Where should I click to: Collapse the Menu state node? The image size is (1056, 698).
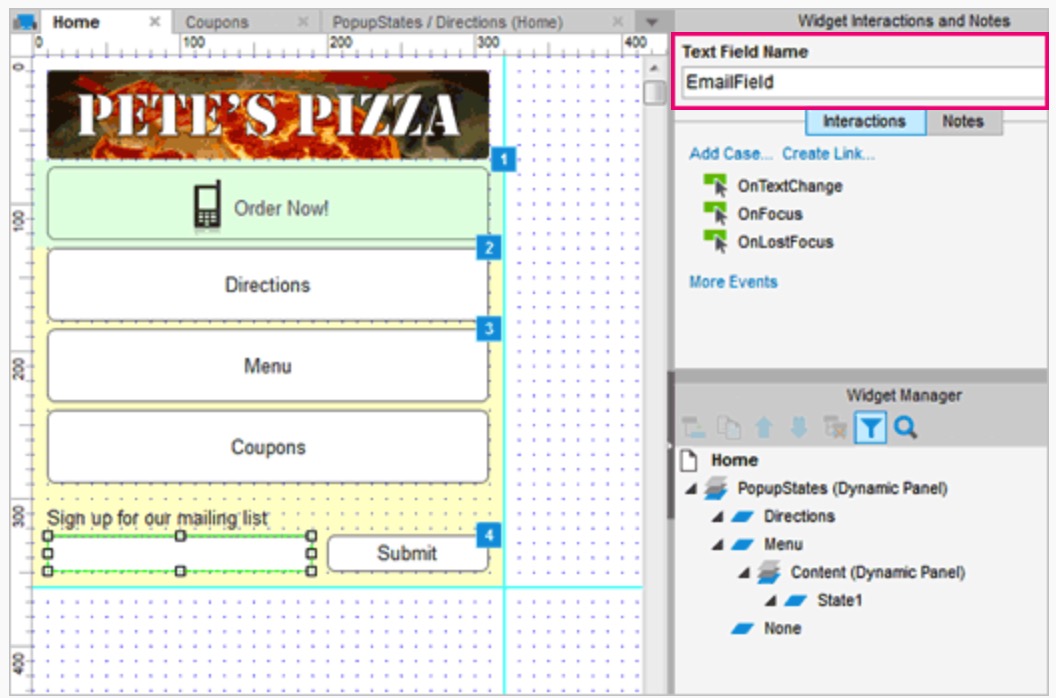[718, 544]
